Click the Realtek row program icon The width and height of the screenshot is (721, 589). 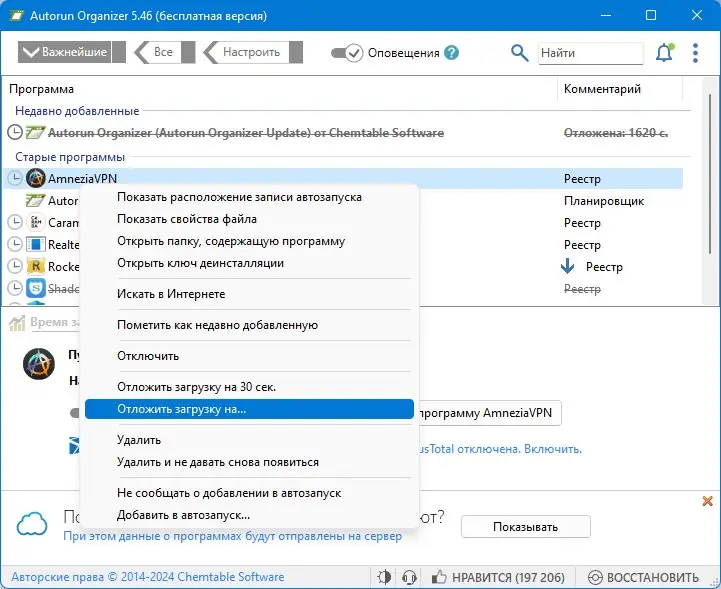pos(35,244)
